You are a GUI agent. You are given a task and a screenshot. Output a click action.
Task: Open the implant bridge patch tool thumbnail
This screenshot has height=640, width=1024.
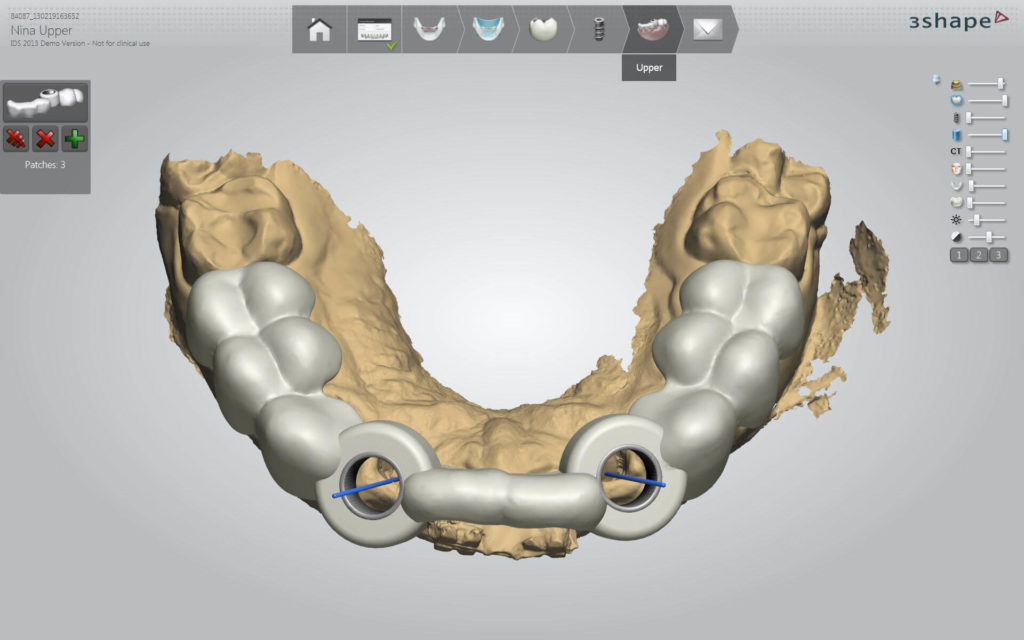click(x=45, y=102)
